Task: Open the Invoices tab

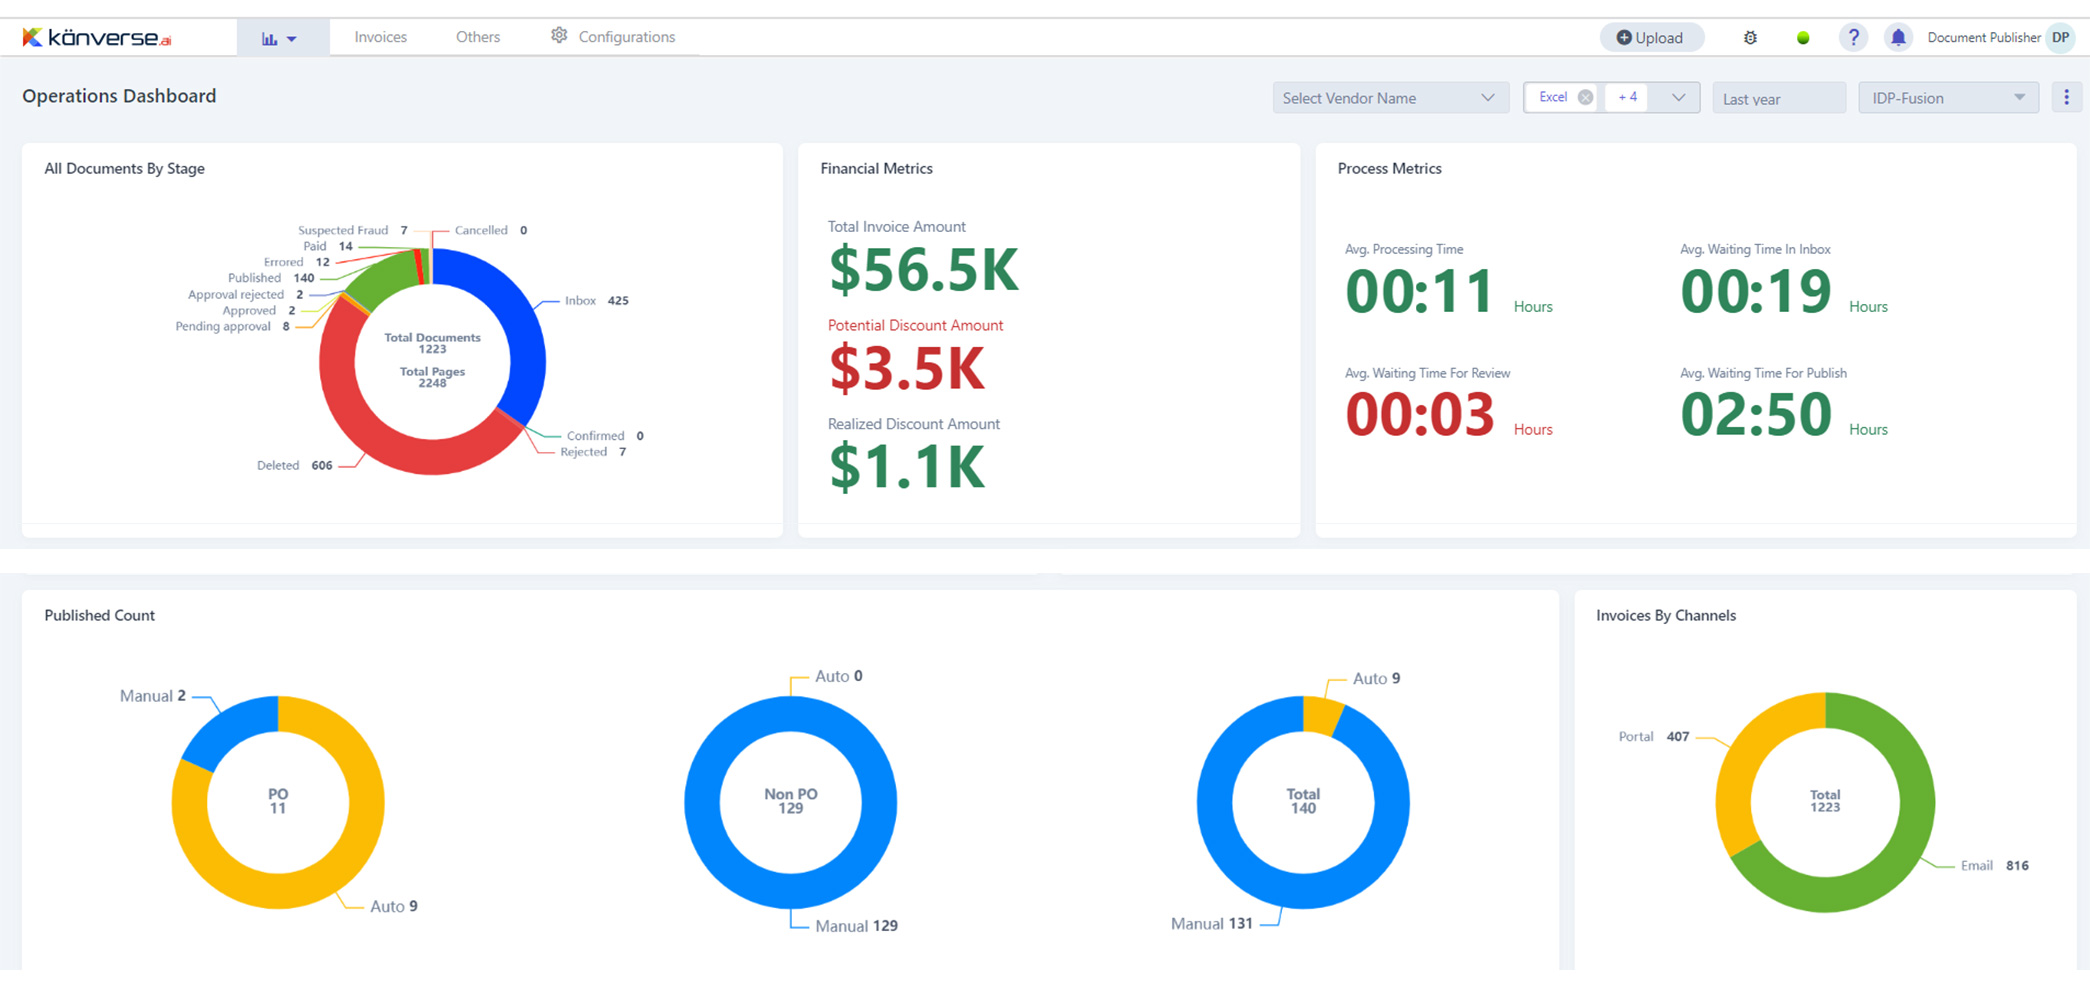Action: click(380, 37)
